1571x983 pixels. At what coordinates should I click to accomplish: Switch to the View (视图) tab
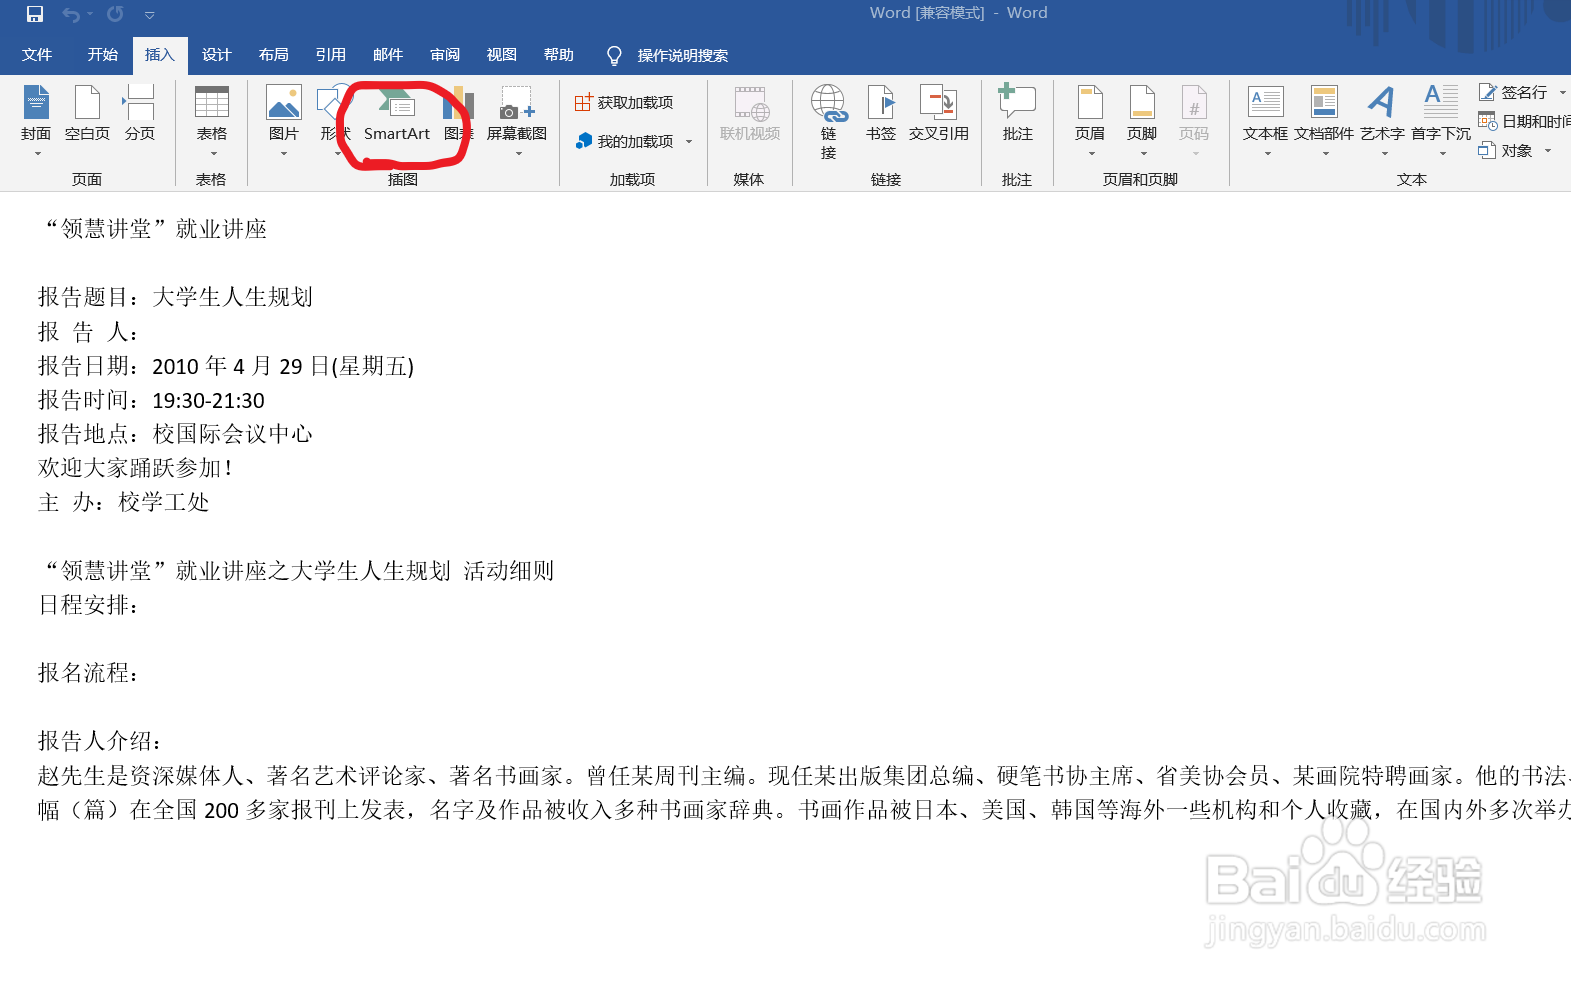pos(502,55)
